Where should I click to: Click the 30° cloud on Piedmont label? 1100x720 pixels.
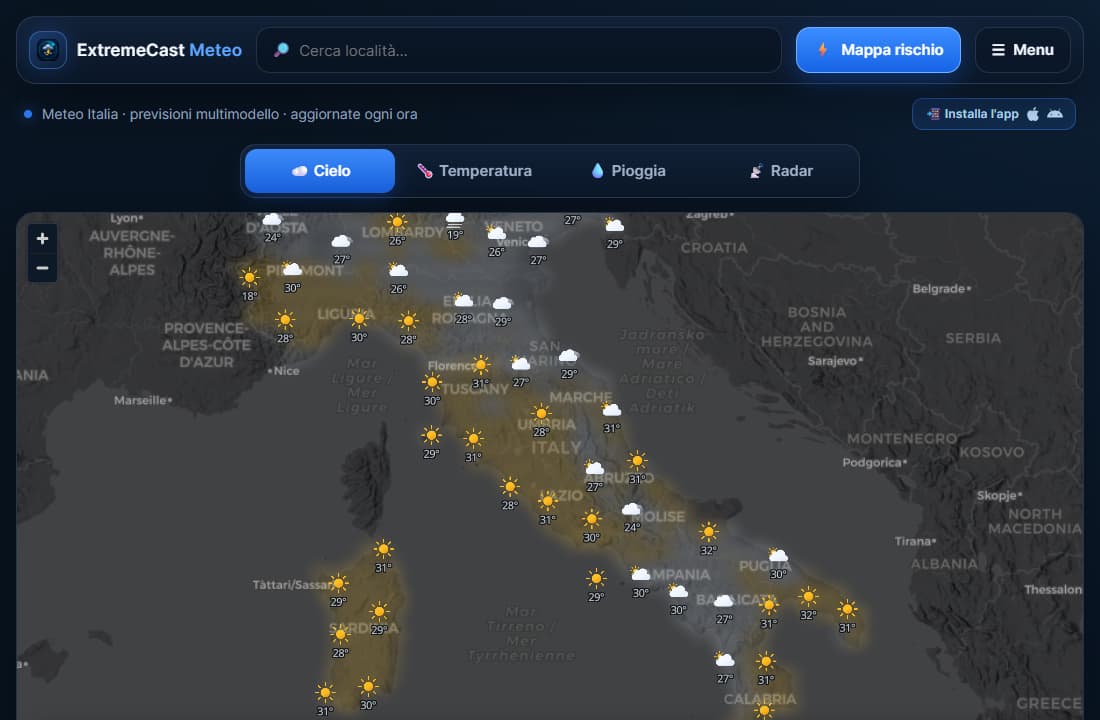[x=292, y=269]
